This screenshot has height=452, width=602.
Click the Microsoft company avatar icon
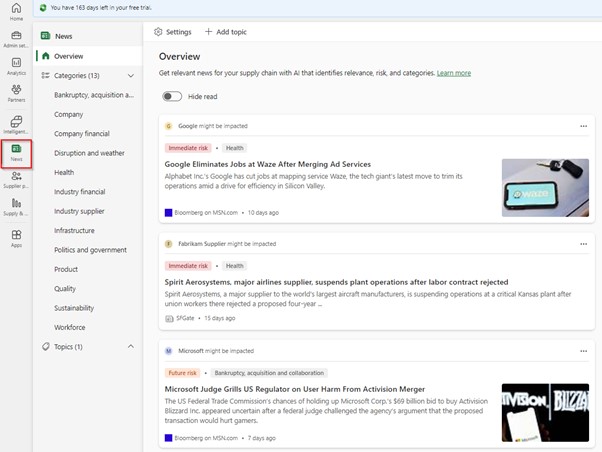[168, 351]
